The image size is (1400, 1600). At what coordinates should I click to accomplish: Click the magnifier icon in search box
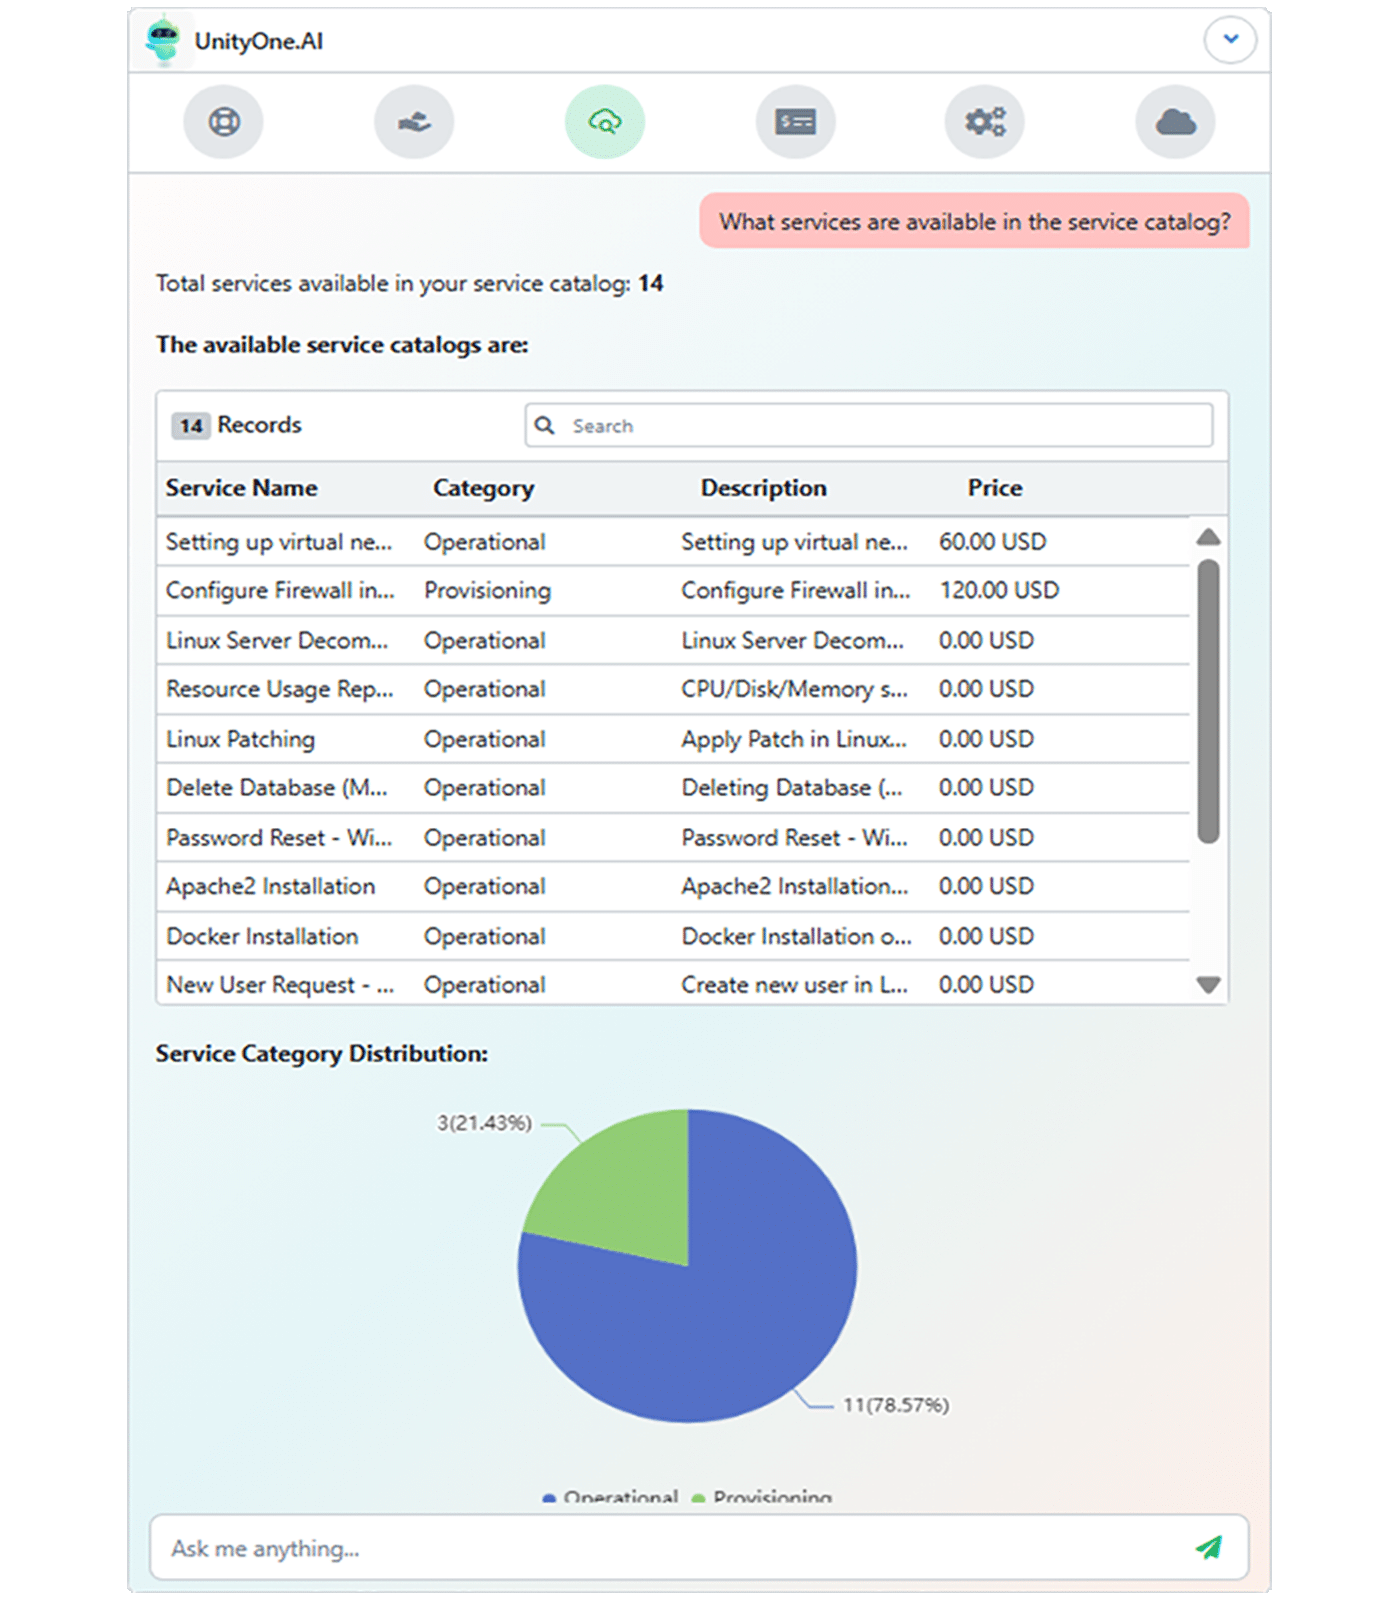[x=545, y=426]
